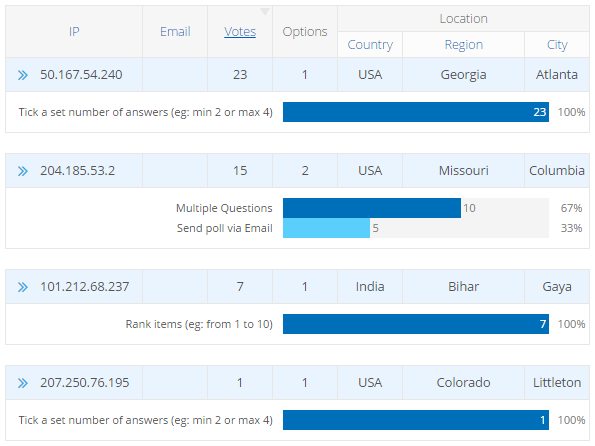The width and height of the screenshot is (595, 446).
Task: Select IP address 50.167.54.240
Action: [x=81, y=75]
